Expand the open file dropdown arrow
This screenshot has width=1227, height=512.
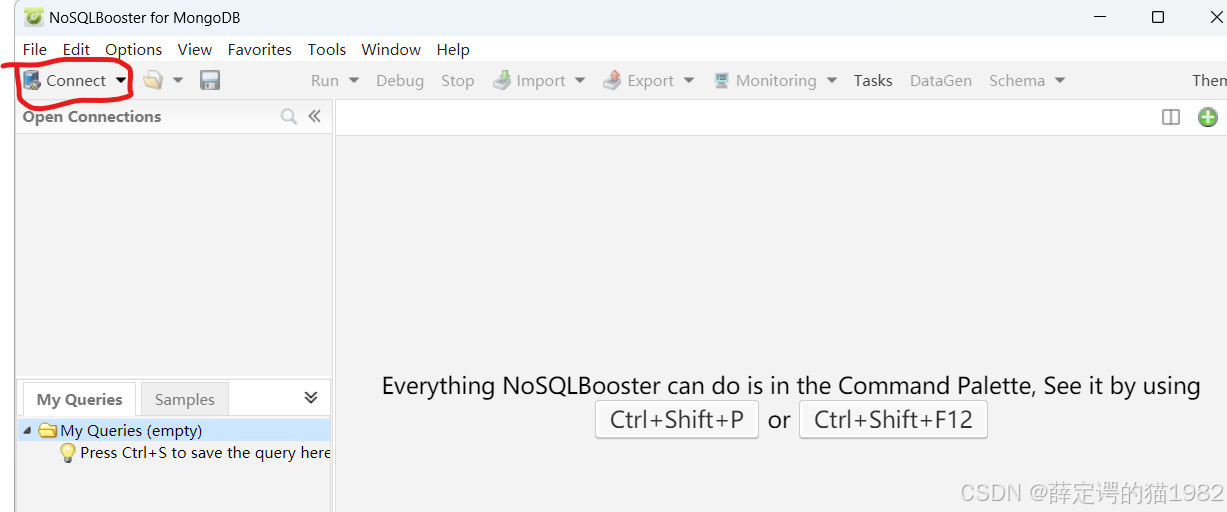[x=178, y=81]
